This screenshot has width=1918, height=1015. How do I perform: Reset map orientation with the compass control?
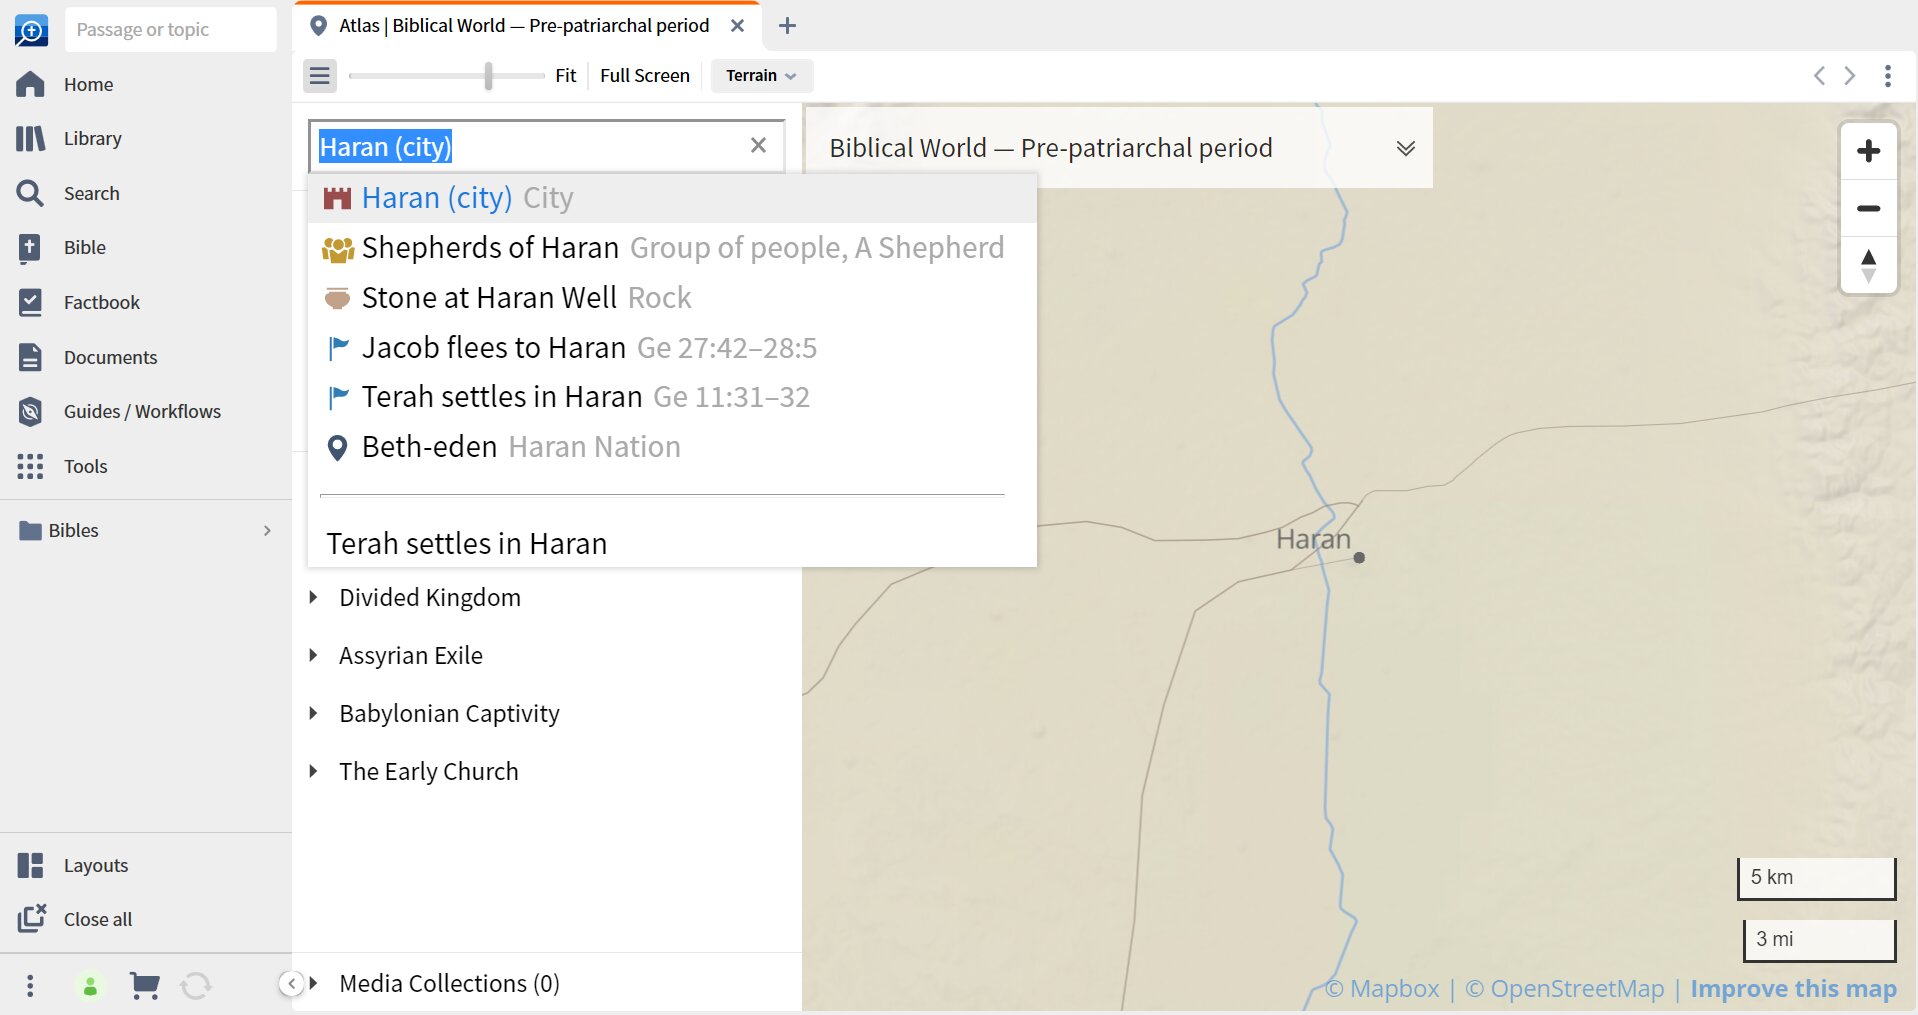click(x=1868, y=265)
